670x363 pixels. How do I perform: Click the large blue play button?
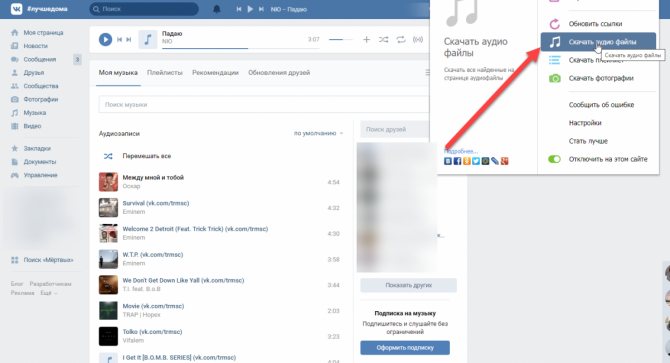tap(105, 40)
